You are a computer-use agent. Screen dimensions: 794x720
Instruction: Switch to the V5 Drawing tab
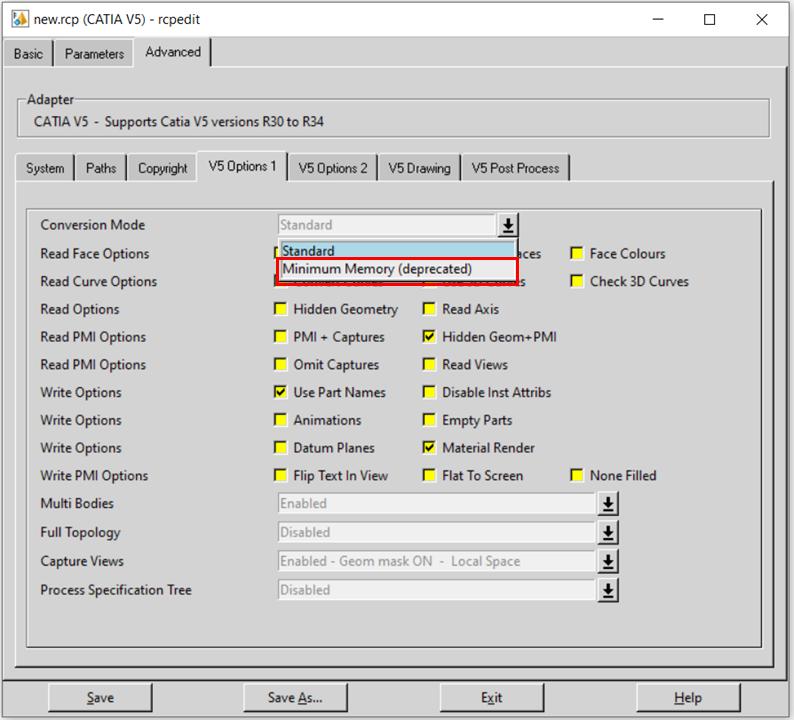(x=419, y=168)
